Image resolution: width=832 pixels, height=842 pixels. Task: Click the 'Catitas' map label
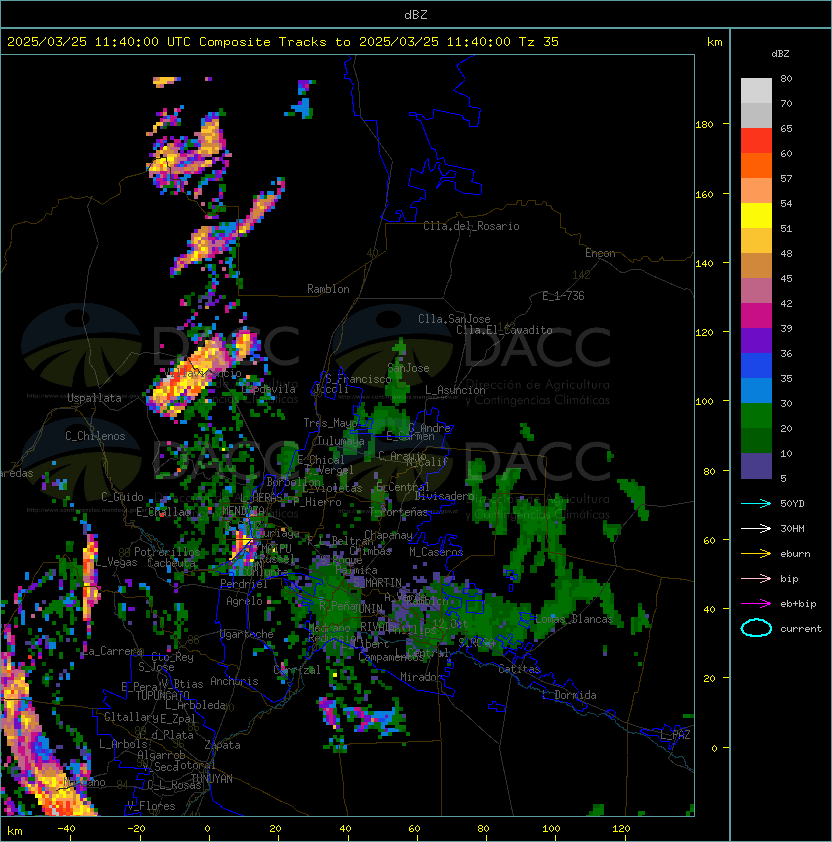point(519,670)
